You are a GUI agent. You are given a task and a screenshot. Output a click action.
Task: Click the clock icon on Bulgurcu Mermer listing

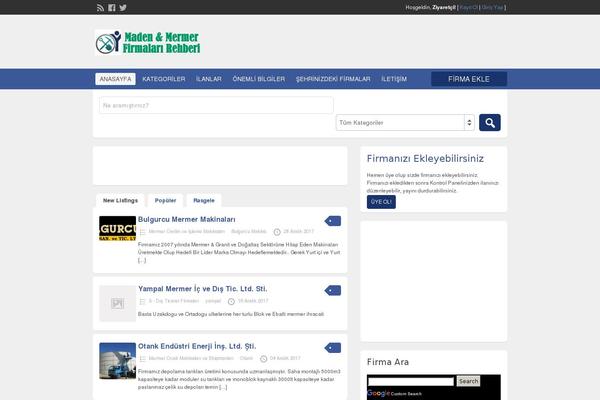pos(277,232)
